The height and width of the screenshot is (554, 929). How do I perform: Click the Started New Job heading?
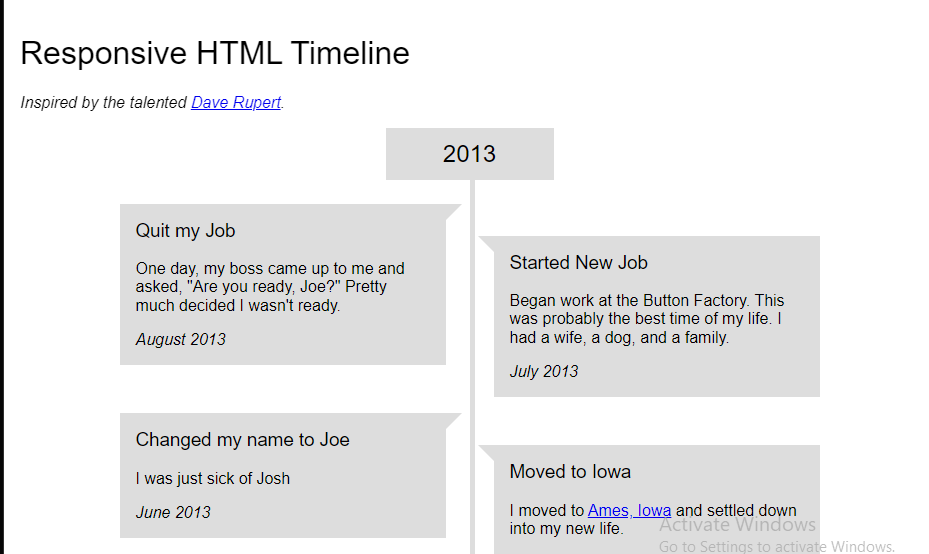tap(578, 262)
